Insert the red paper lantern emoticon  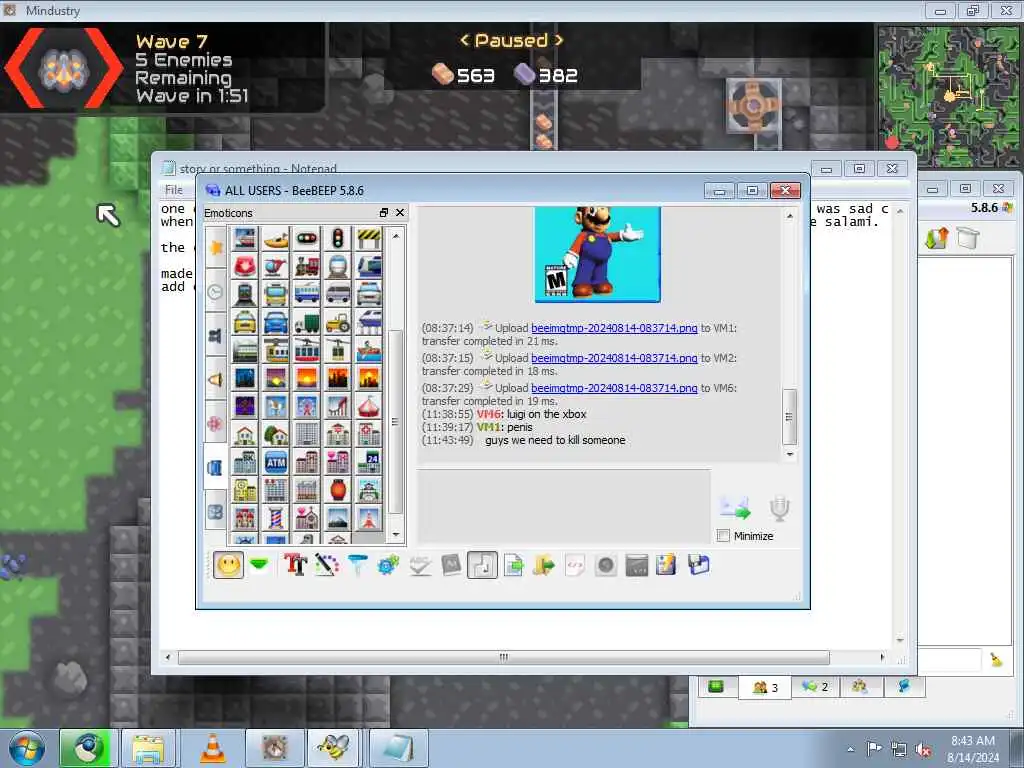[x=338, y=490]
